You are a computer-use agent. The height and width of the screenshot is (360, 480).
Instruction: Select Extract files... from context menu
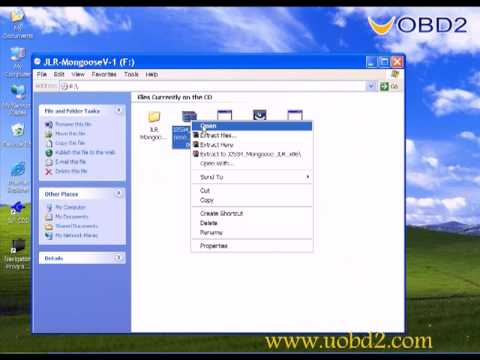tap(252, 135)
